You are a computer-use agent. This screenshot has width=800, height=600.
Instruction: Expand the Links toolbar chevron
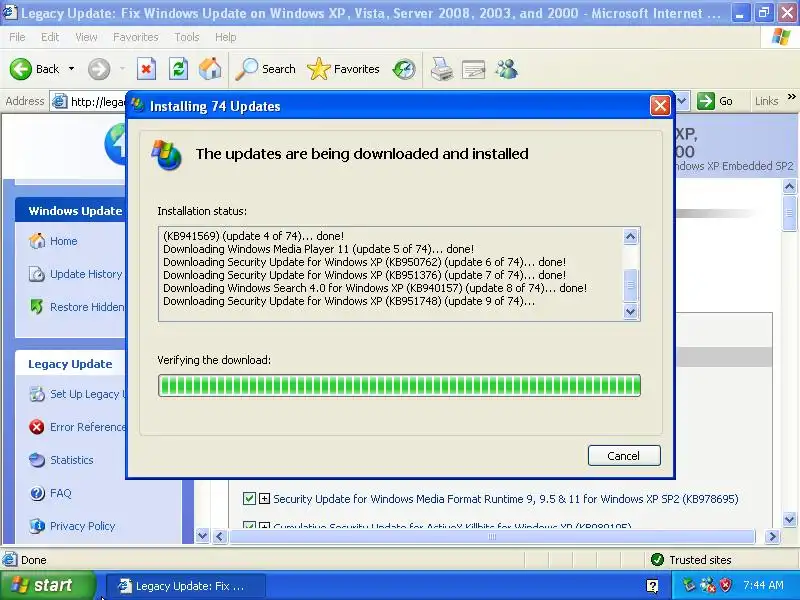pos(791,97)
